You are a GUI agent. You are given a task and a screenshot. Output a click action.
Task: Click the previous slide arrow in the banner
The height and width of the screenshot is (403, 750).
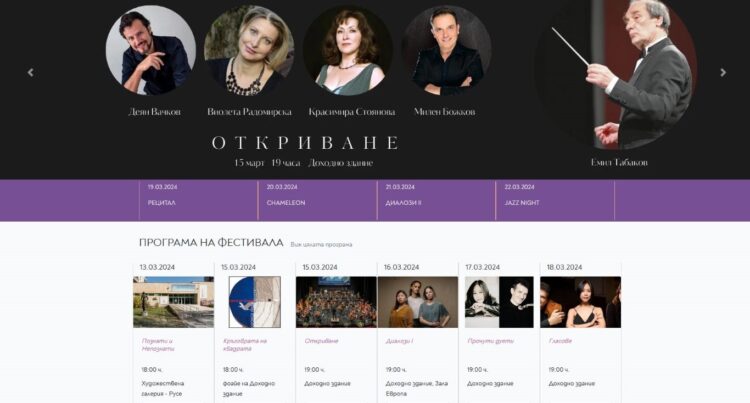[x=31, y=73]
